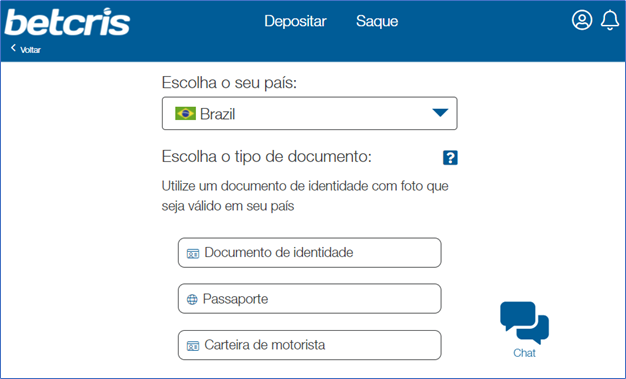Open the Chat speech bubbles icon

[x=524, y=323]
